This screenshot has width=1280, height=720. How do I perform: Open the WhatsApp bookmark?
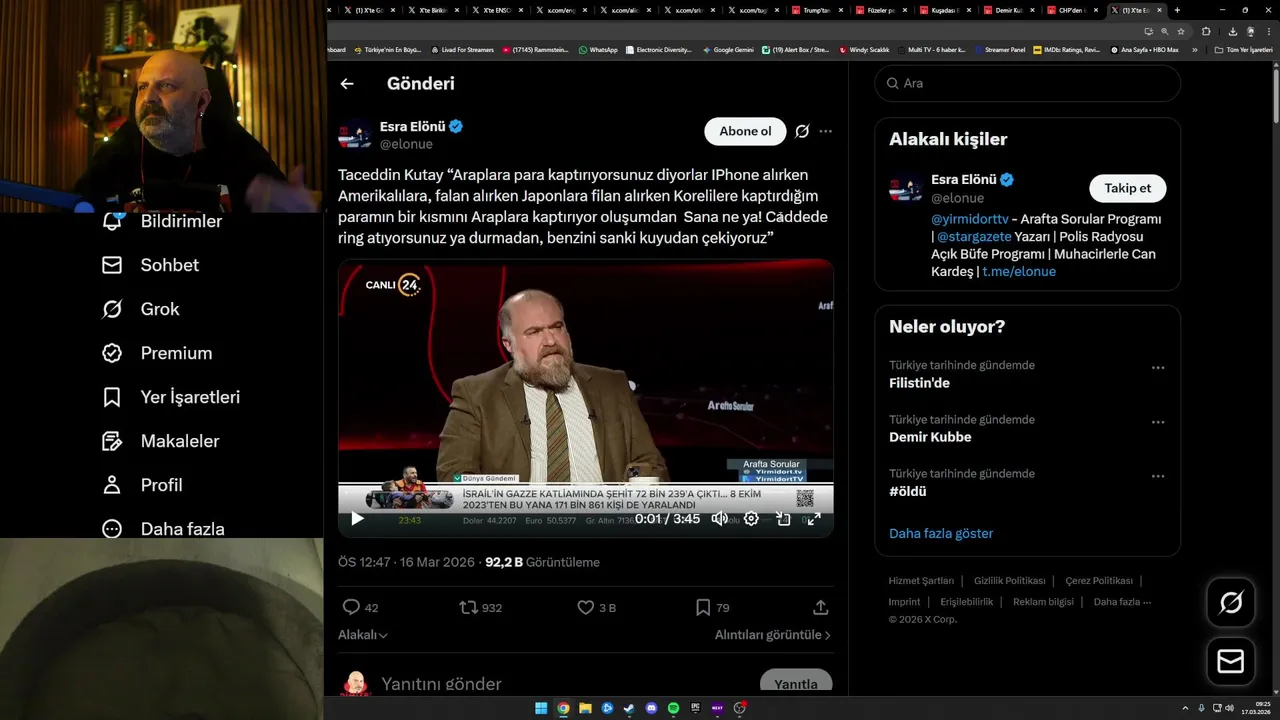point(598,49)
